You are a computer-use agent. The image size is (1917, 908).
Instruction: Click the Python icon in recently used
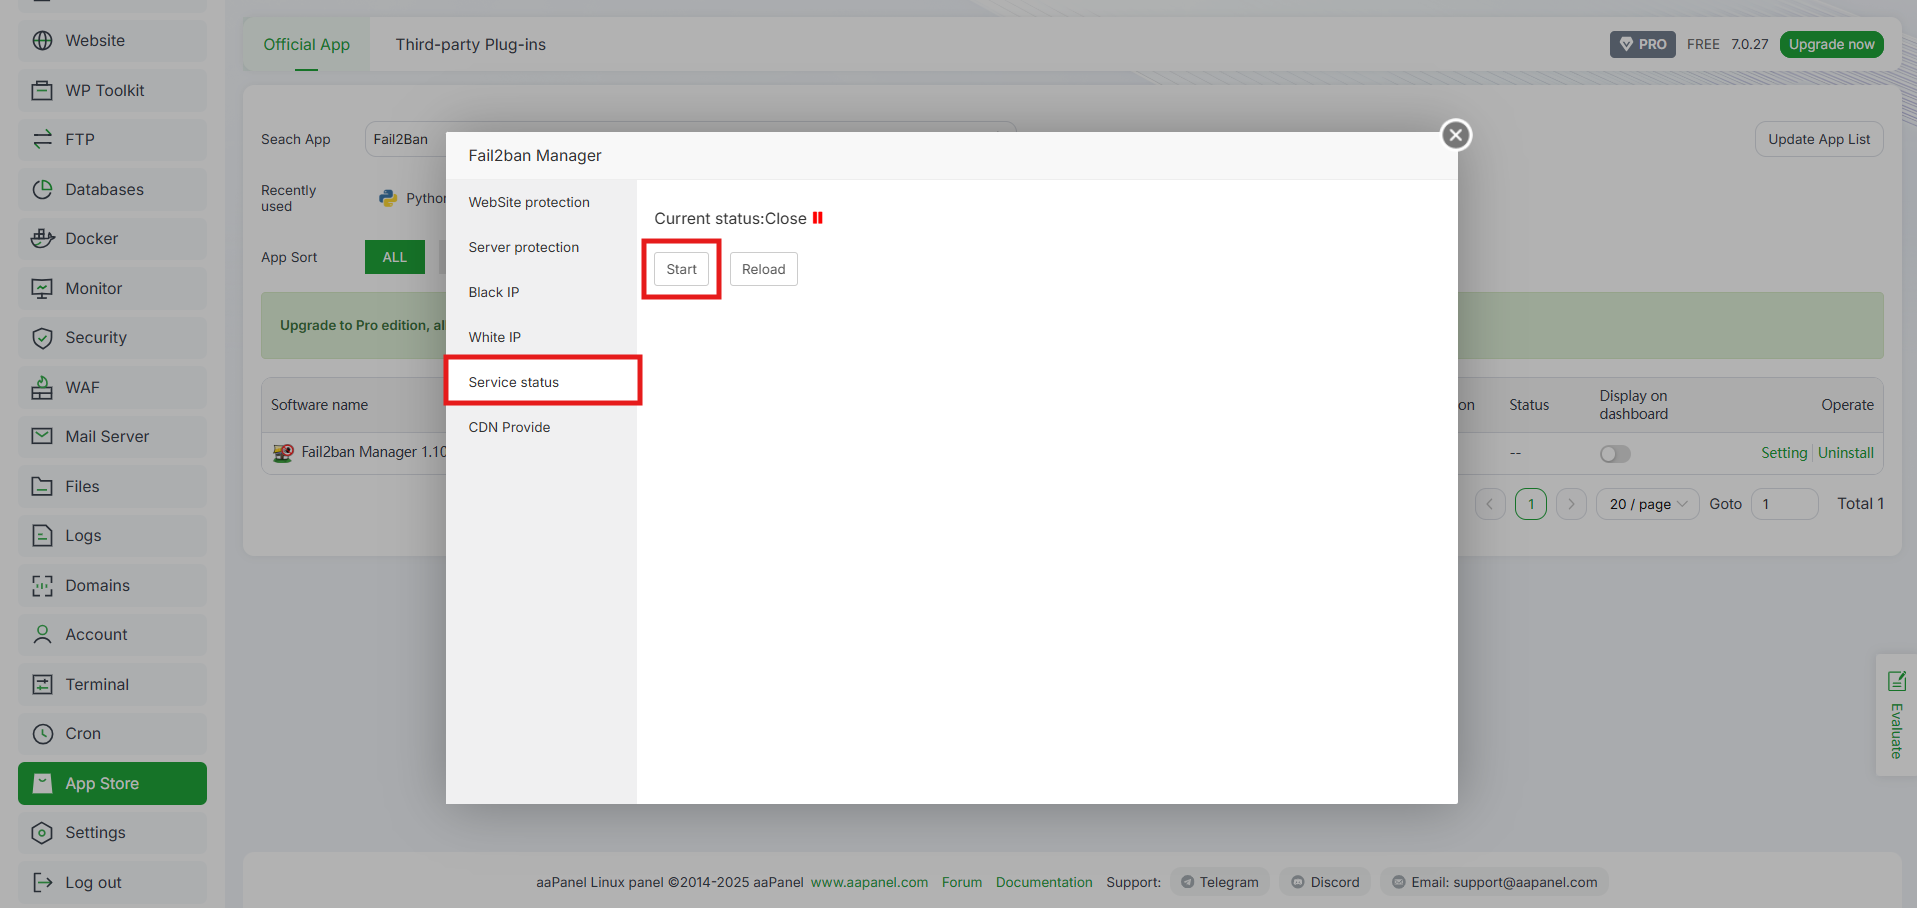click(388, 198)
